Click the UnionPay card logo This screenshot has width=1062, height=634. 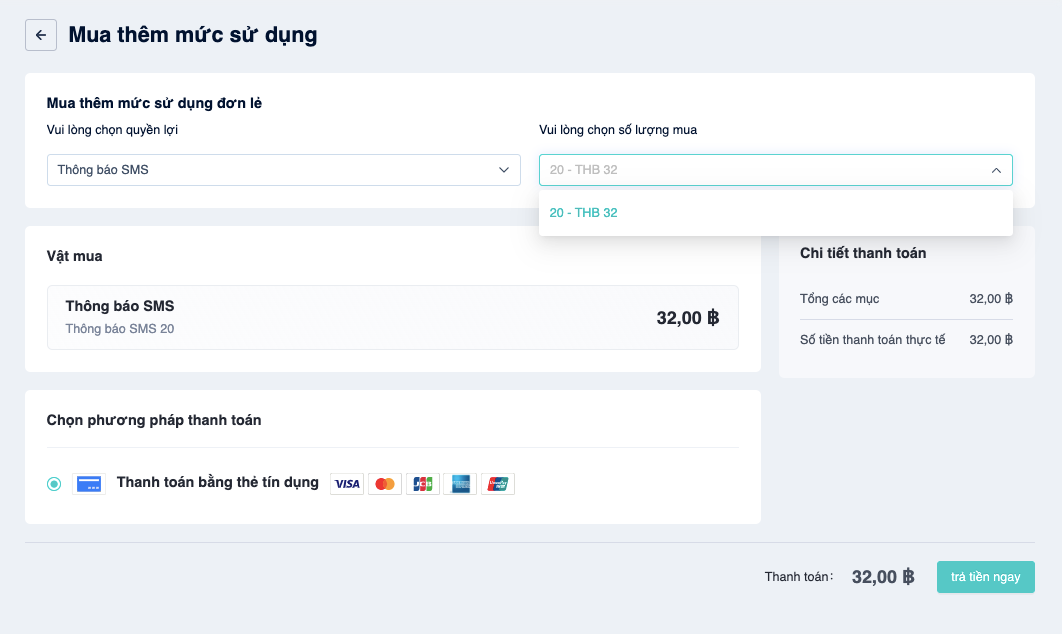[x=498, y=484]
